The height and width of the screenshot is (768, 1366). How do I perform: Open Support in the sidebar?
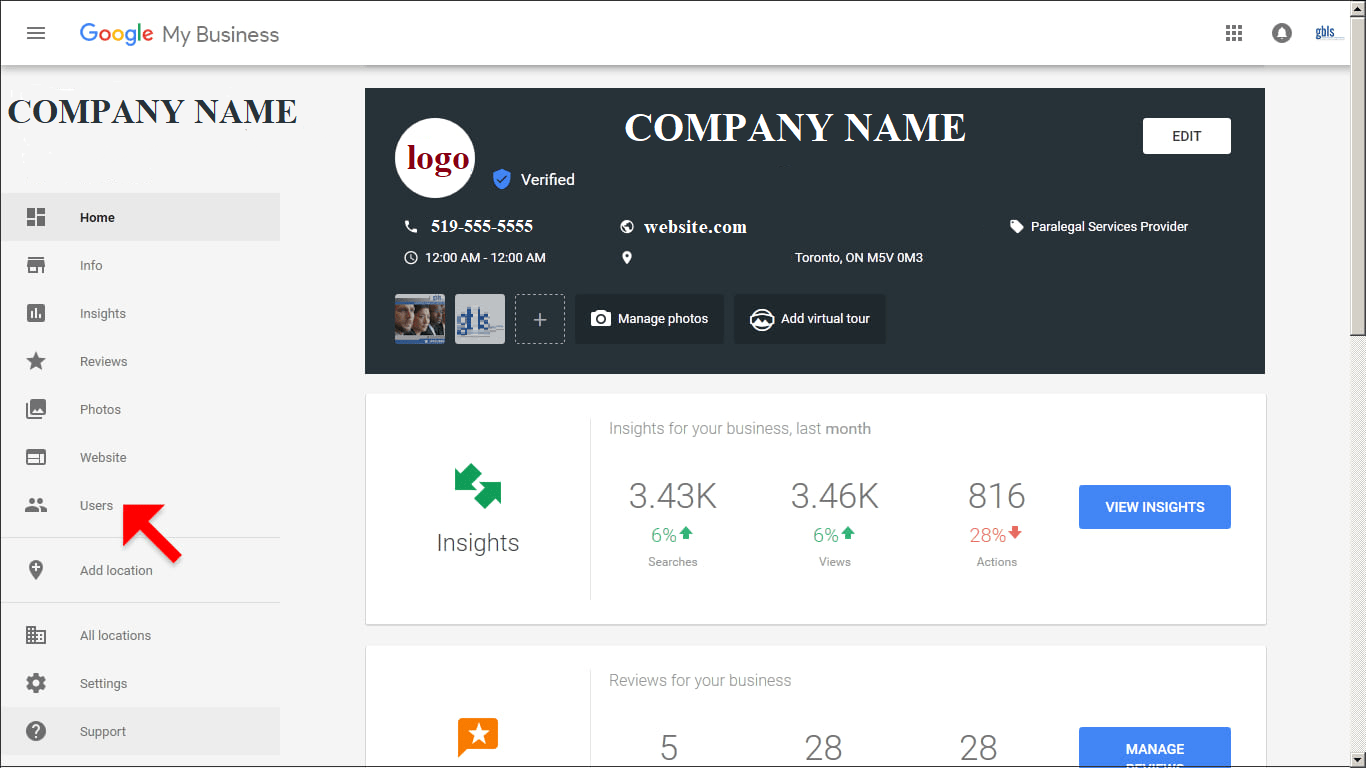click(140, 731)
